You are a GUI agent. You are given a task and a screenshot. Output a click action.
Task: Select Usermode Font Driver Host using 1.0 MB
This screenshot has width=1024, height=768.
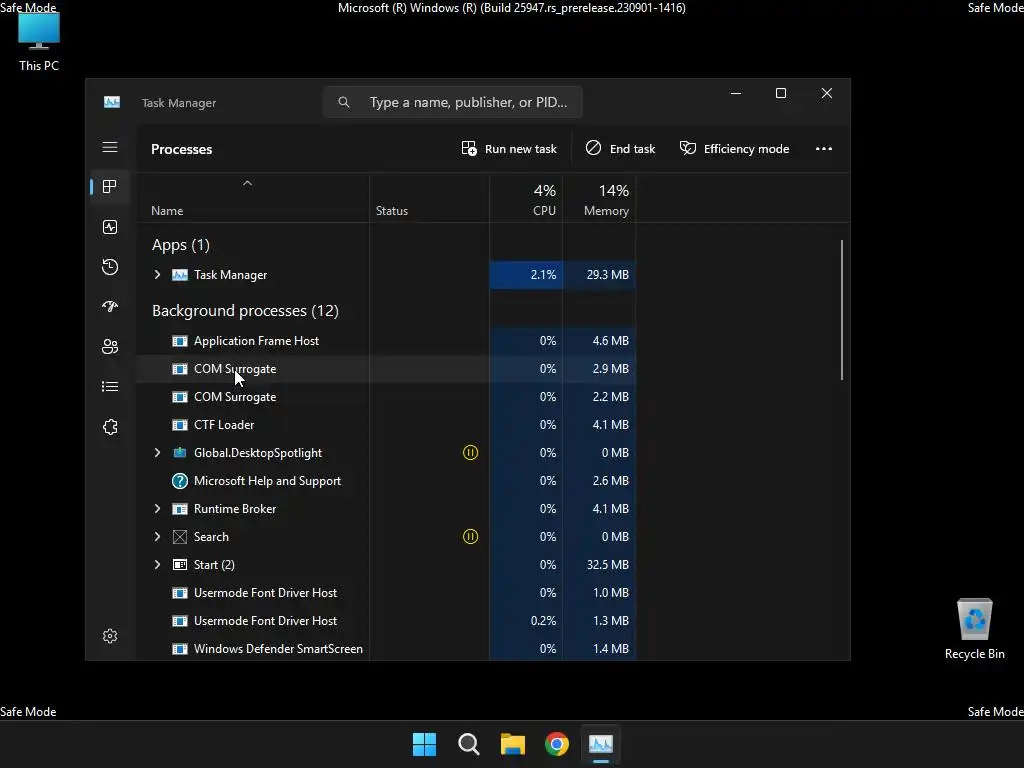tap(386, 593)
